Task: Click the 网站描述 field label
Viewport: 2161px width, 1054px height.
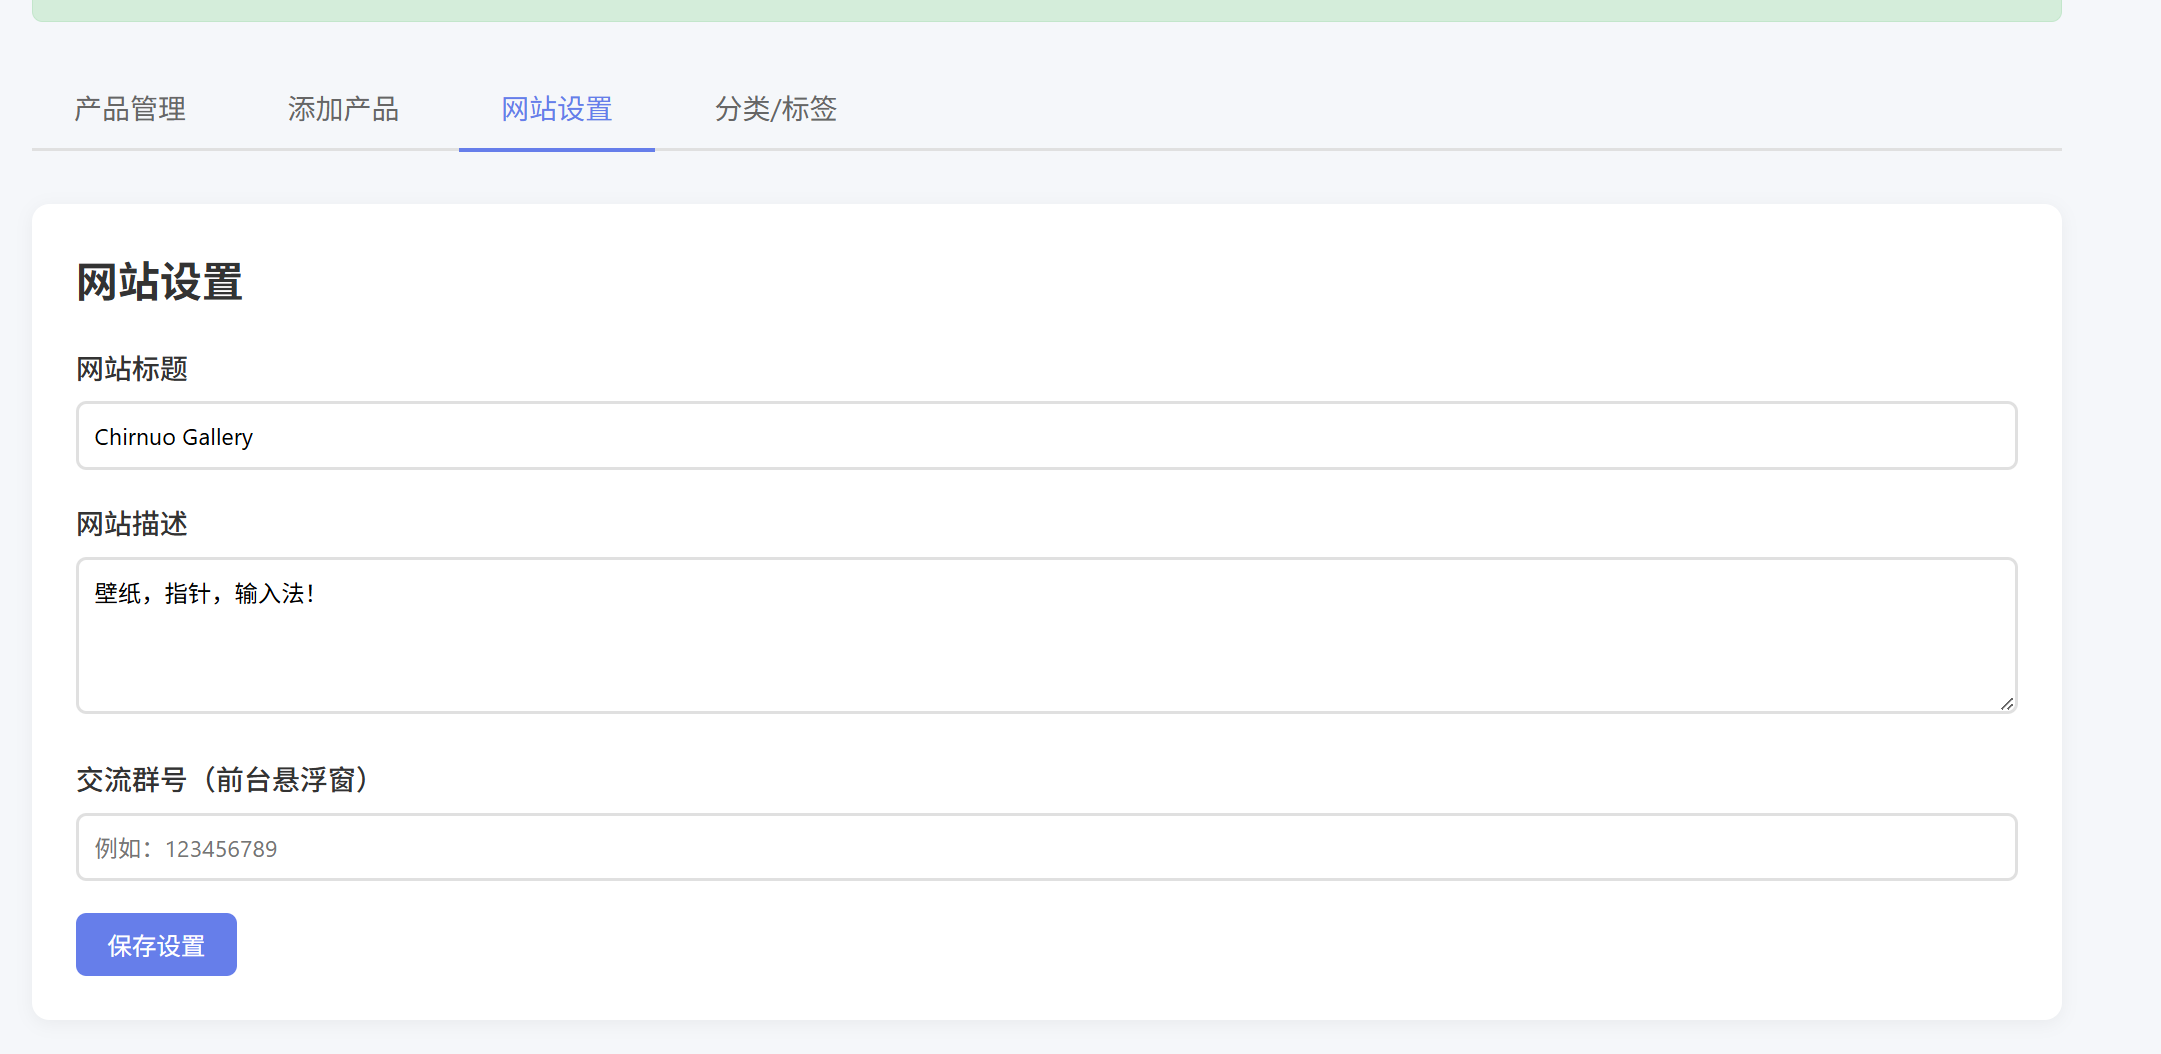Action: tap(132, 524)
